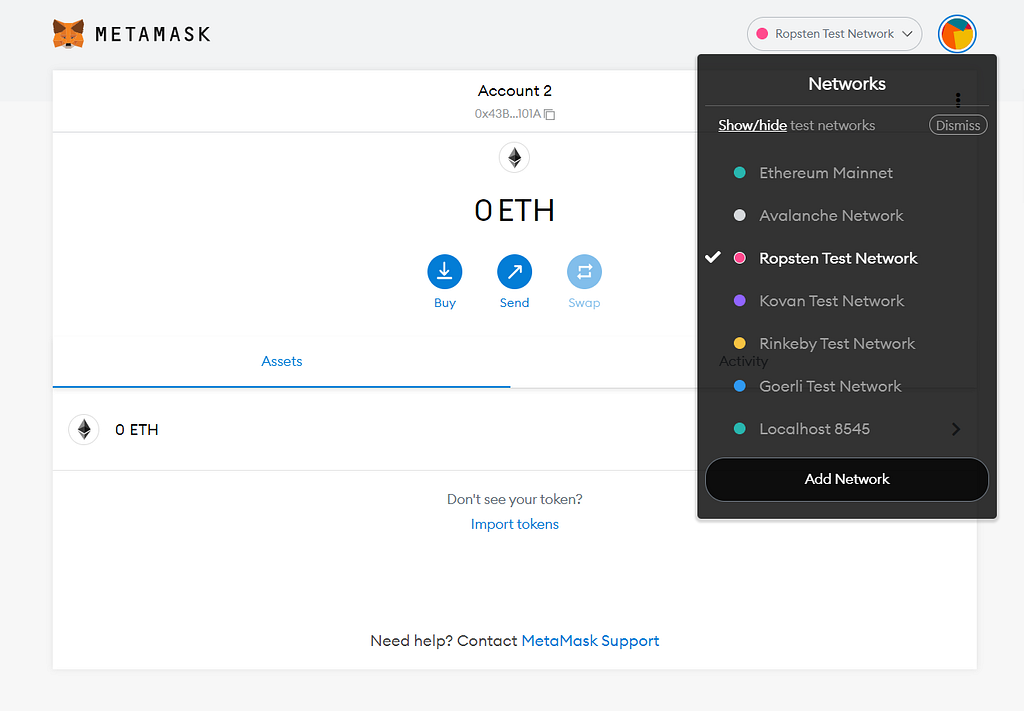Viewport: 1024px width, 711px height.
Task: Select Ethereum Mainnet network
Action: coord(847,173)
